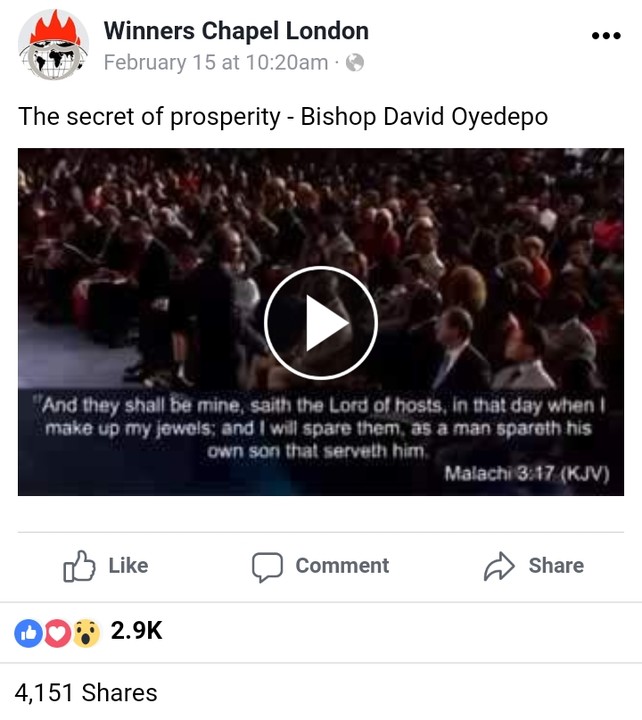This screenshot has width=642, height=720.
Task: Click the wow face reaction emoji
Action: (86, 633)
